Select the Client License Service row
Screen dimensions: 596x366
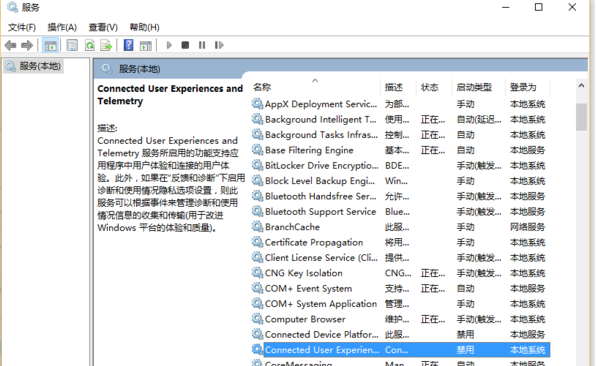coord(401,258)
